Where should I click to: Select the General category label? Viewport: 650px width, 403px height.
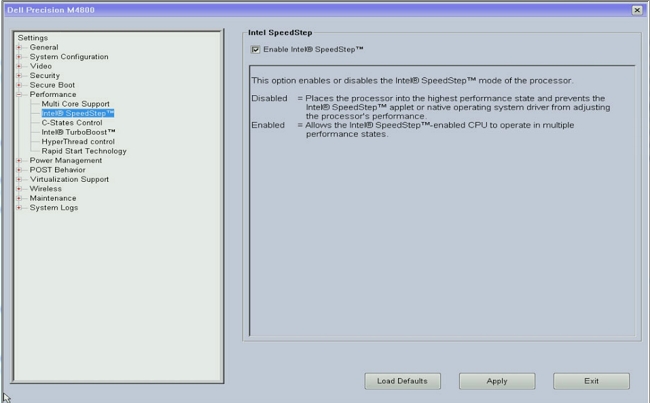44,47
